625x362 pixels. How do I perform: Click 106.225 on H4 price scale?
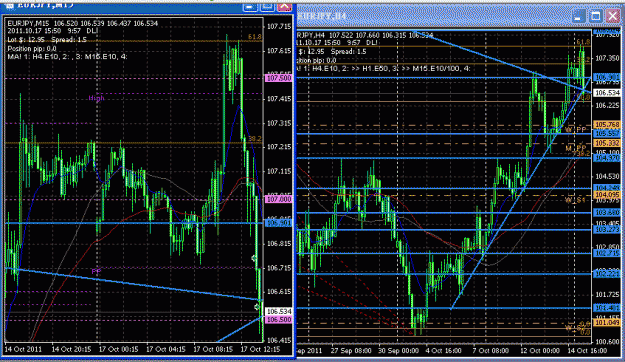click(607, 105)
